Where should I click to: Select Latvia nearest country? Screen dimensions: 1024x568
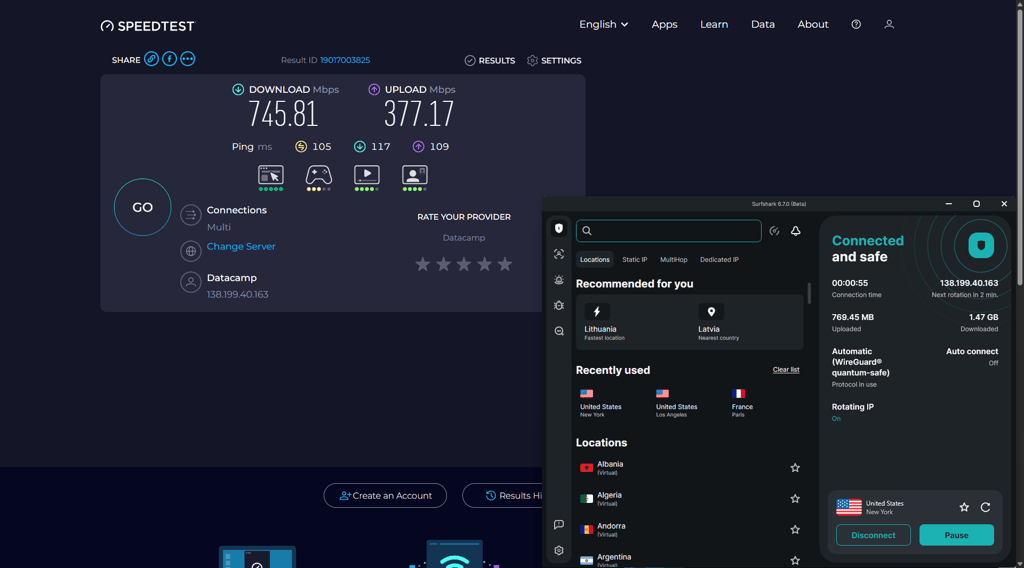(718, 322)
